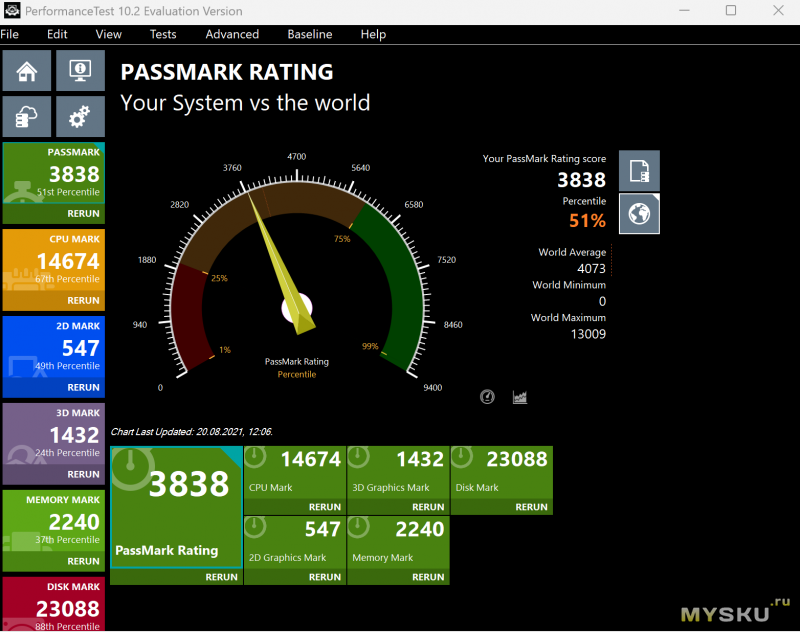Open the Tests menu
The image size is (800, 632).
click(163, 34)
